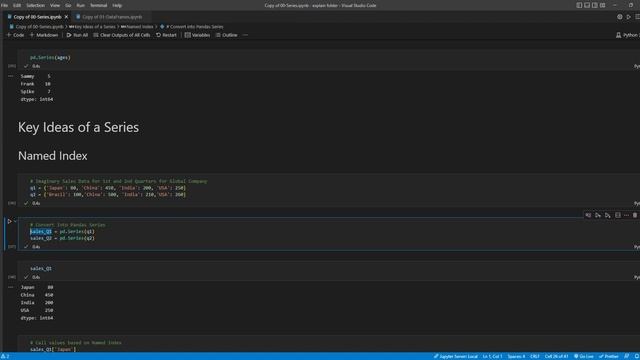Add a new Markdown cell

coord(44,35)
